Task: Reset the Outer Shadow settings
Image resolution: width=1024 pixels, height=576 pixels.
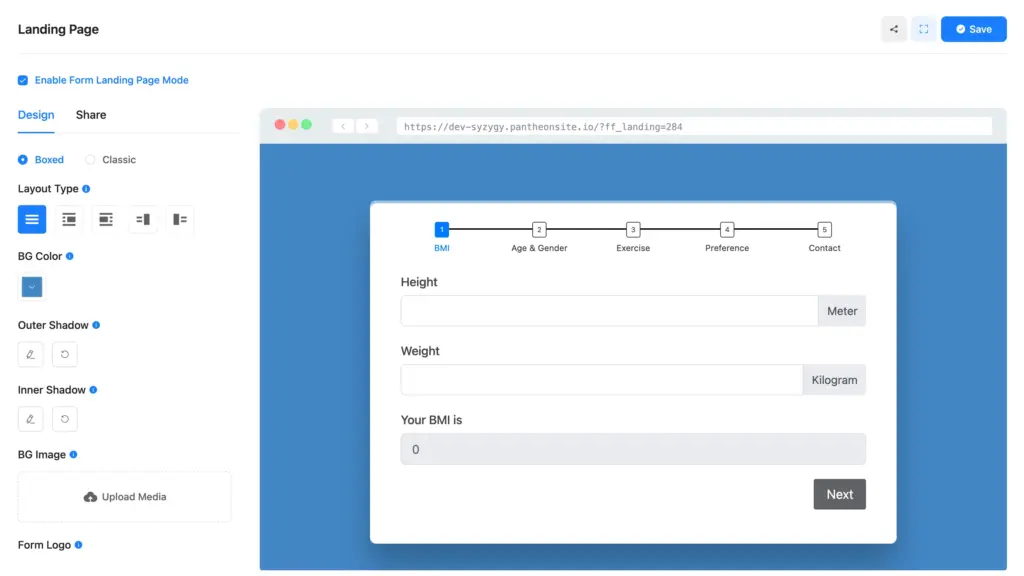Action: click(x=64, y=354)
